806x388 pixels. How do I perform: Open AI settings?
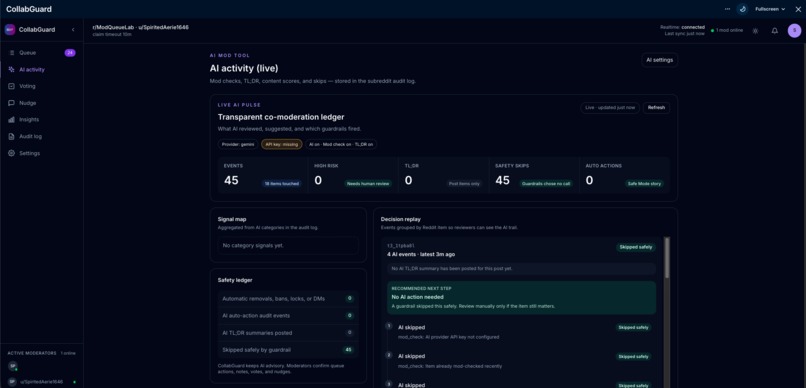660,60
